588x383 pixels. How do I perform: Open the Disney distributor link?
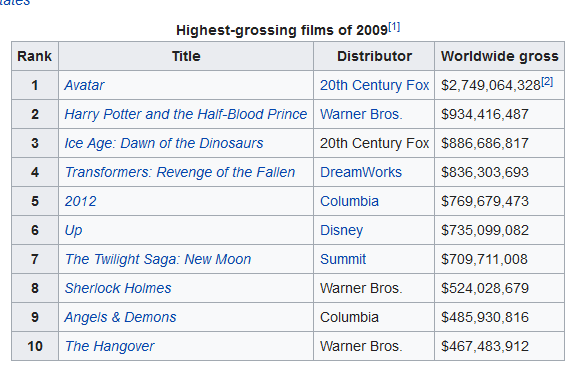(x=341, y=230)
